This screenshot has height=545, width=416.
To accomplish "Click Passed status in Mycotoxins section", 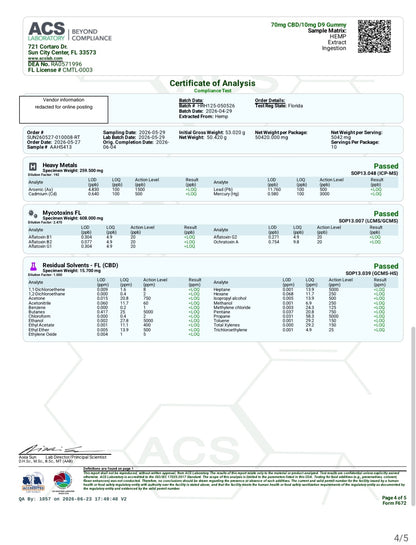I will click(x=386, y=214).
